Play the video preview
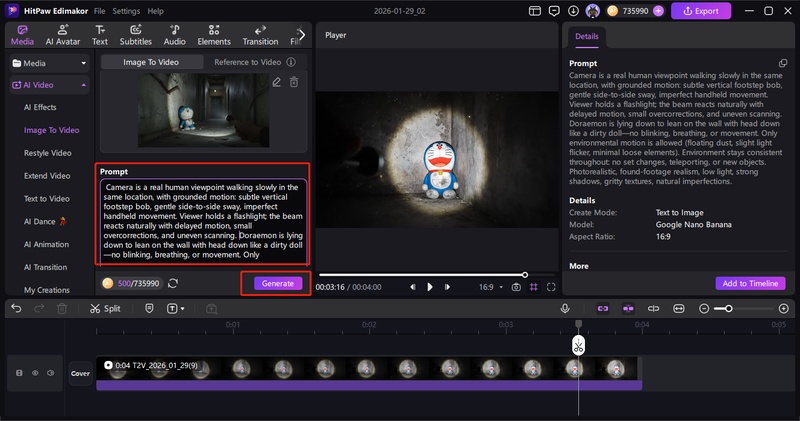The height and width of the screenshot is (421, 800). point(430,287)
